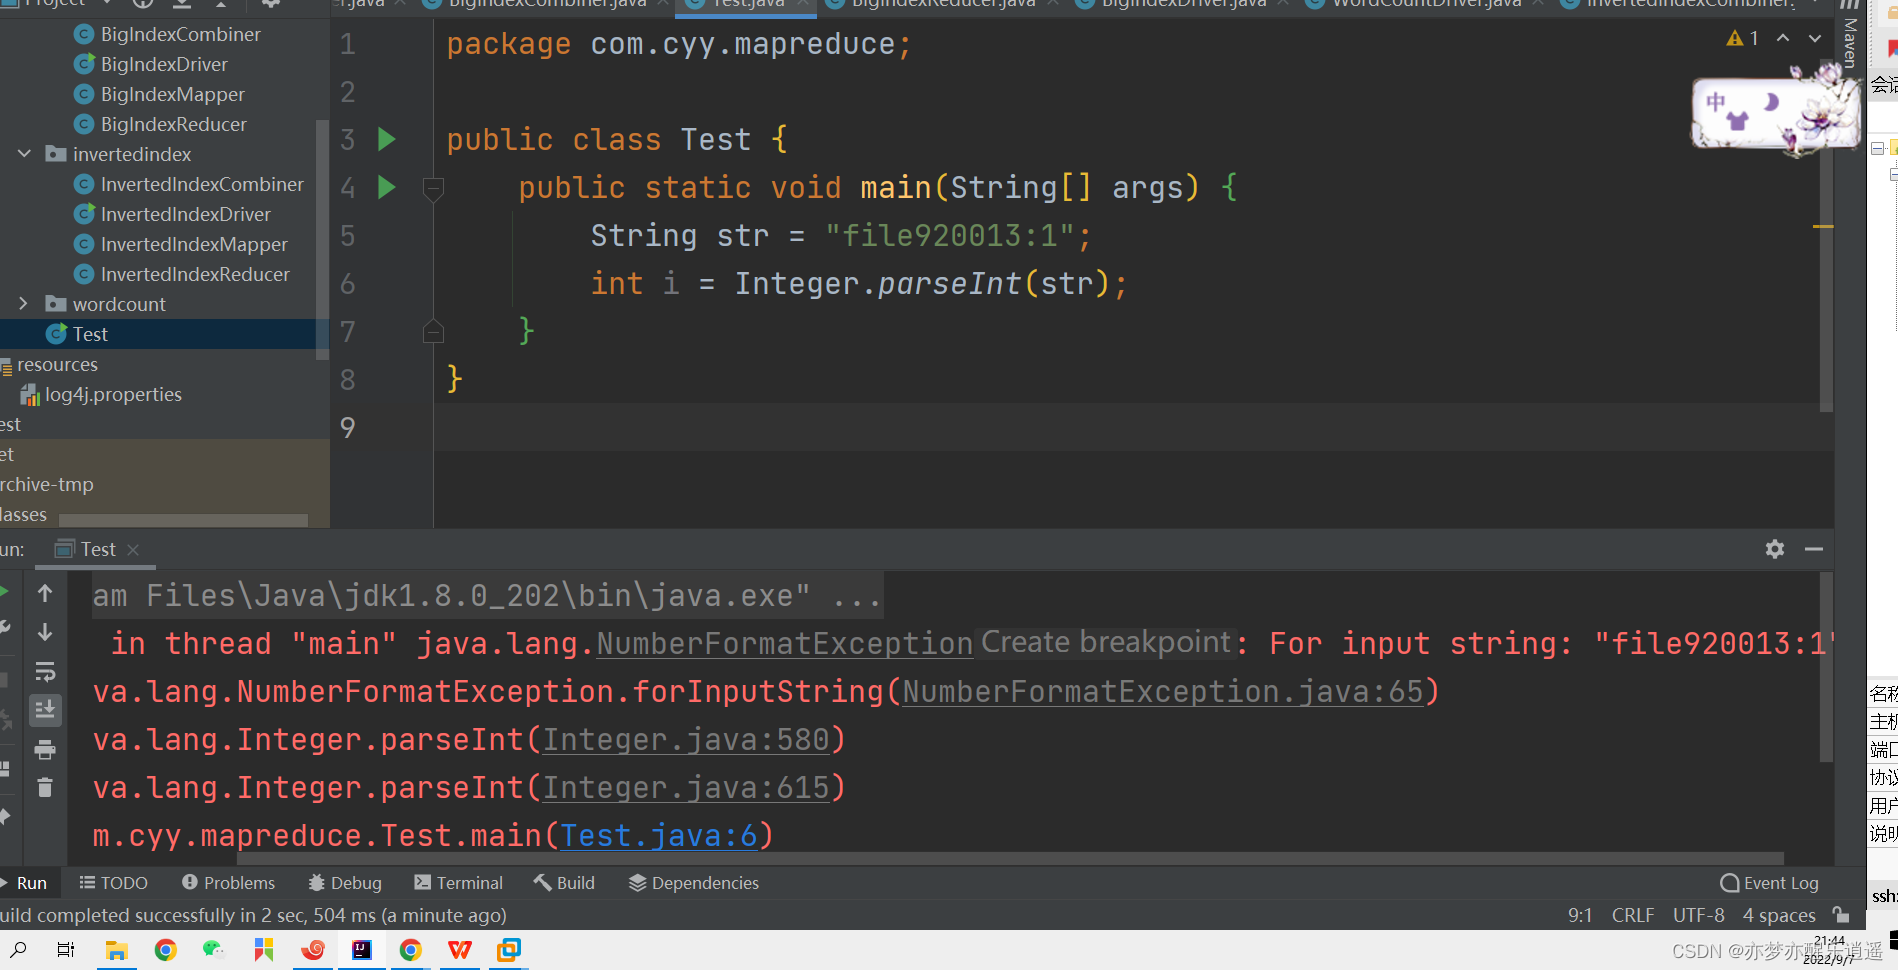Image resolution: width=1898 pixels, height=970 pixels.
Task: Close the Test run tab
Action: pyautogui.click(x=133, y=550)
